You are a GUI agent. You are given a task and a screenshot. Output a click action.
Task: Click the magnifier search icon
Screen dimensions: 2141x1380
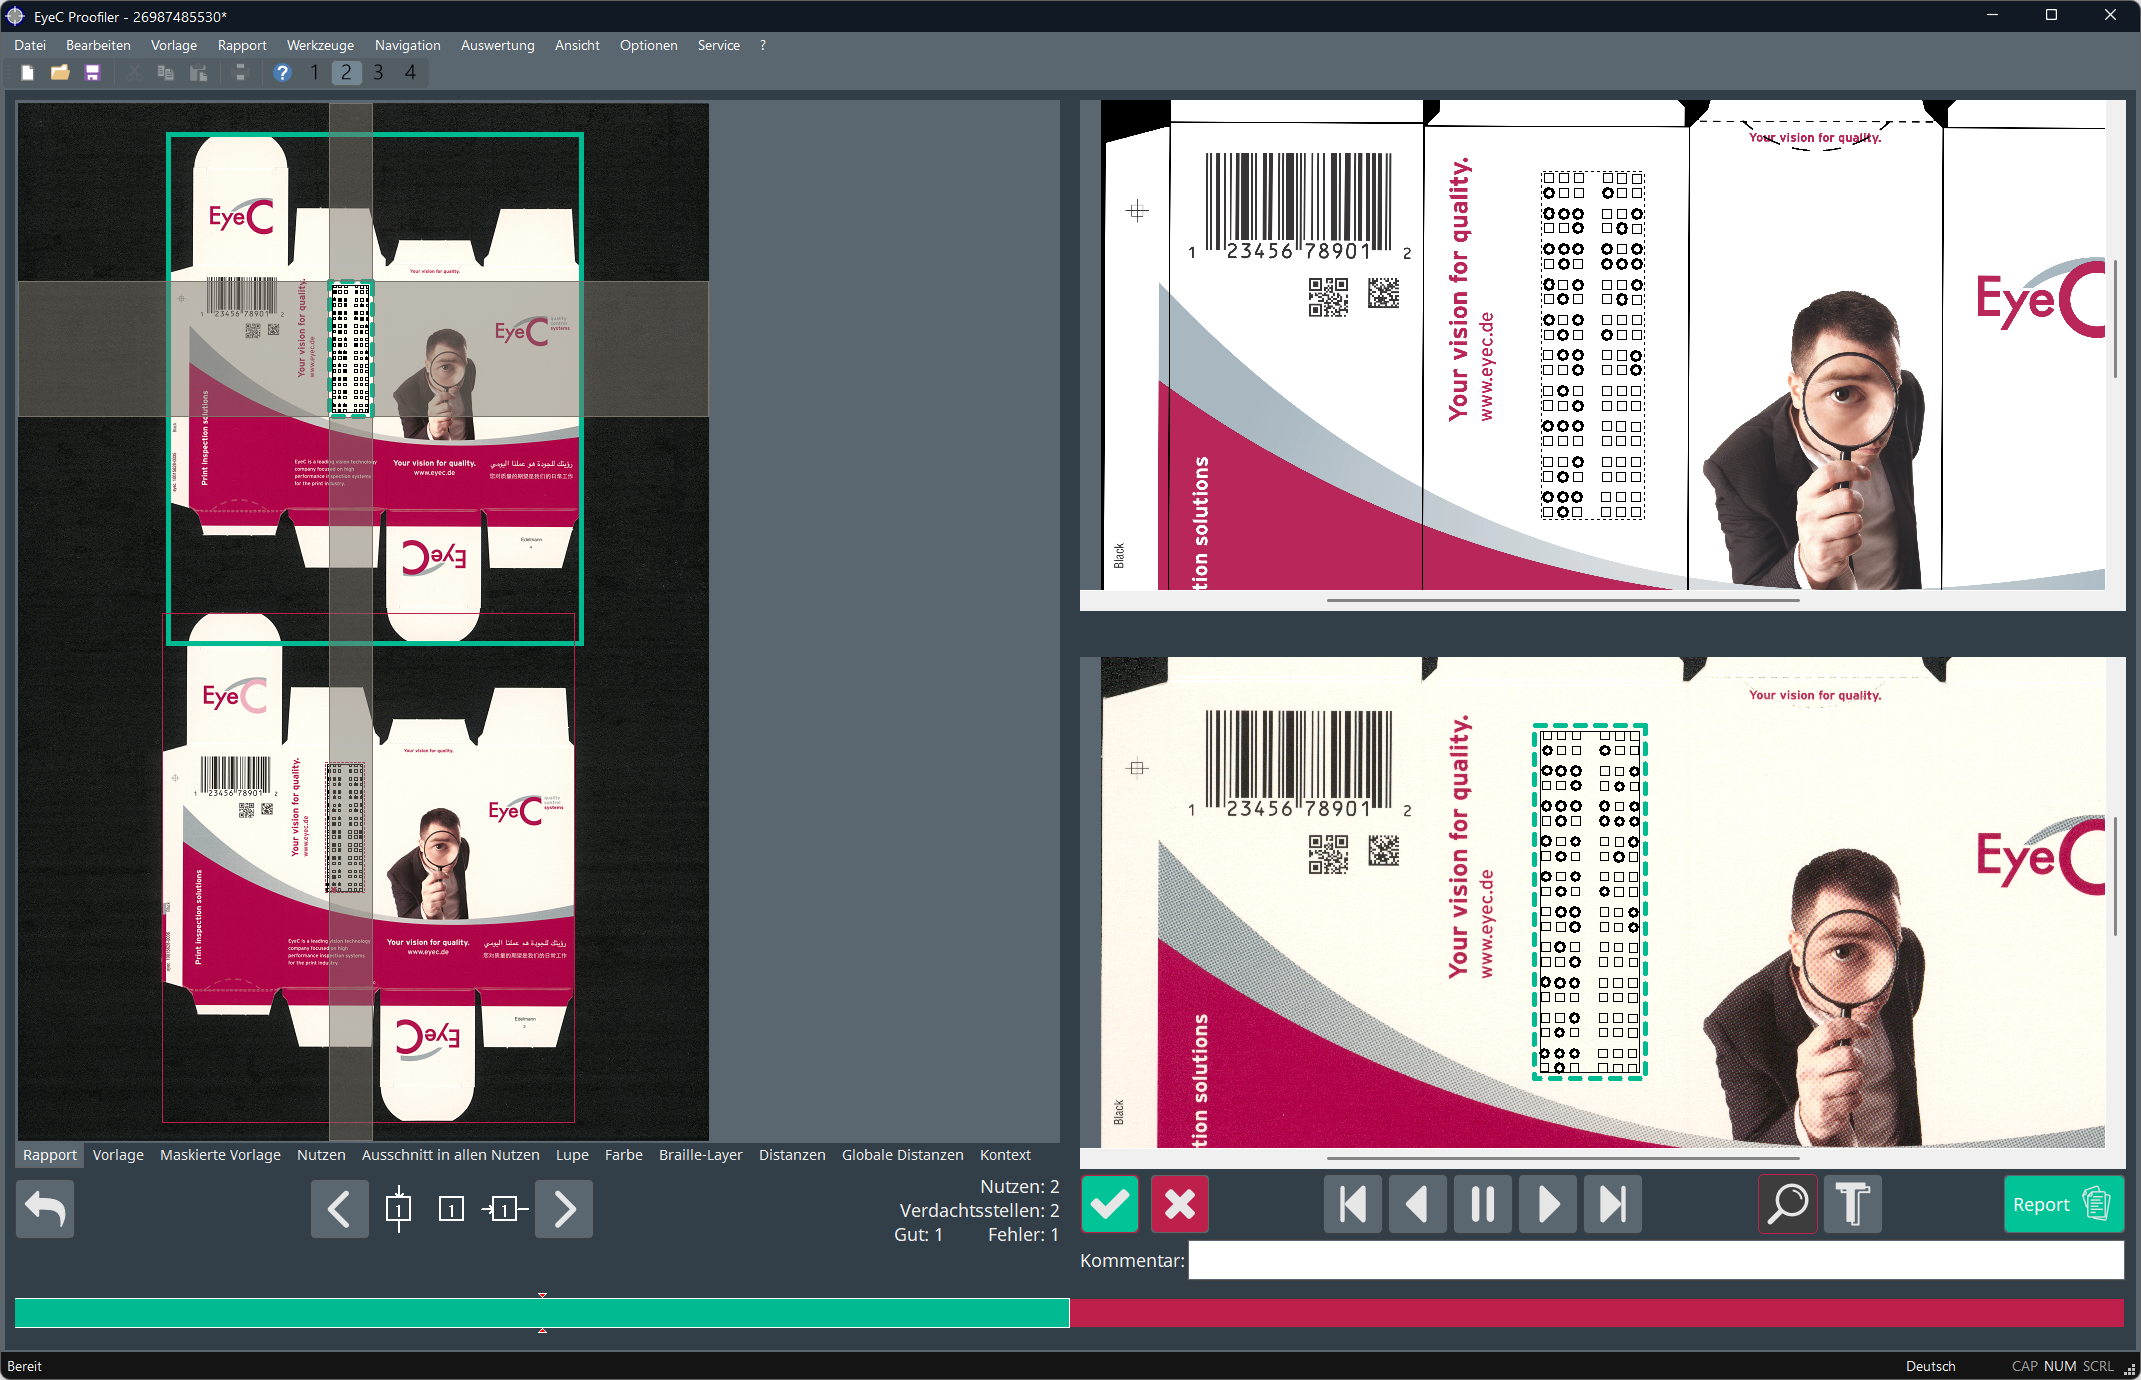(x=1788, y=1204)
